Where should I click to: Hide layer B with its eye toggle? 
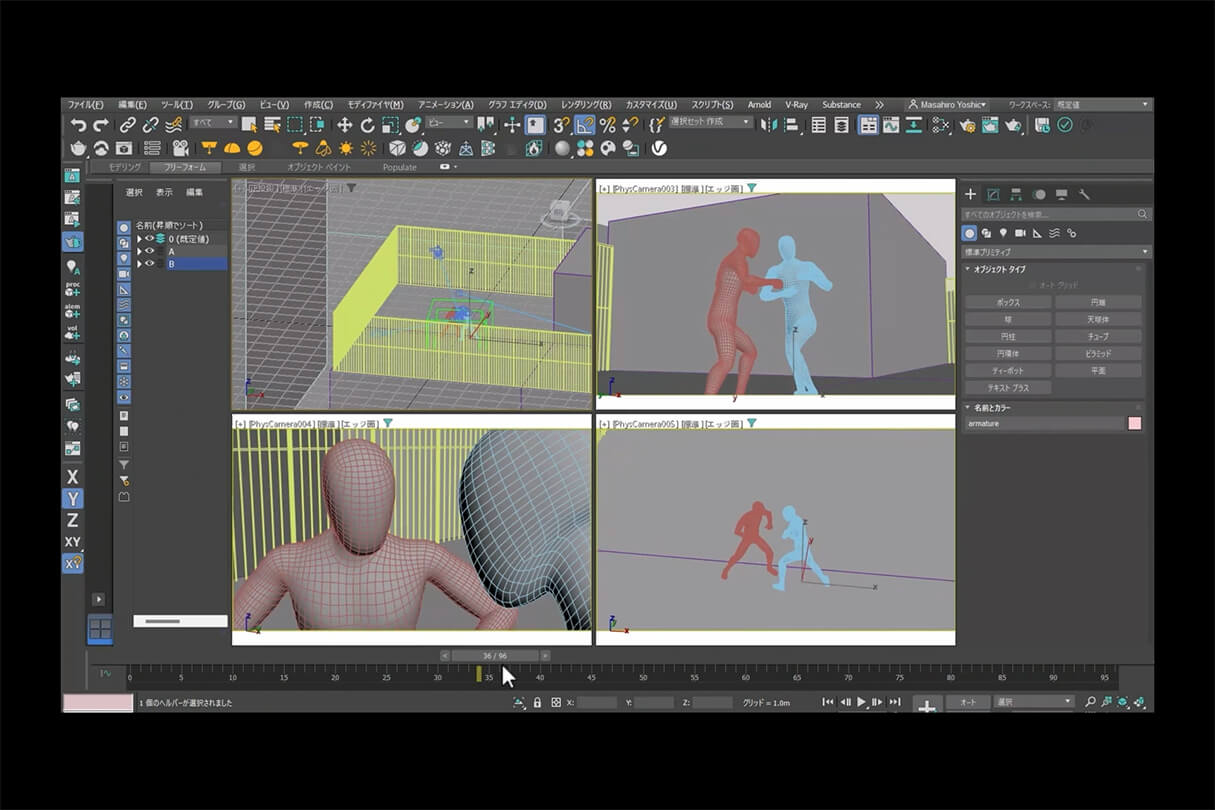pyautogui.click(x=148, y=263)
